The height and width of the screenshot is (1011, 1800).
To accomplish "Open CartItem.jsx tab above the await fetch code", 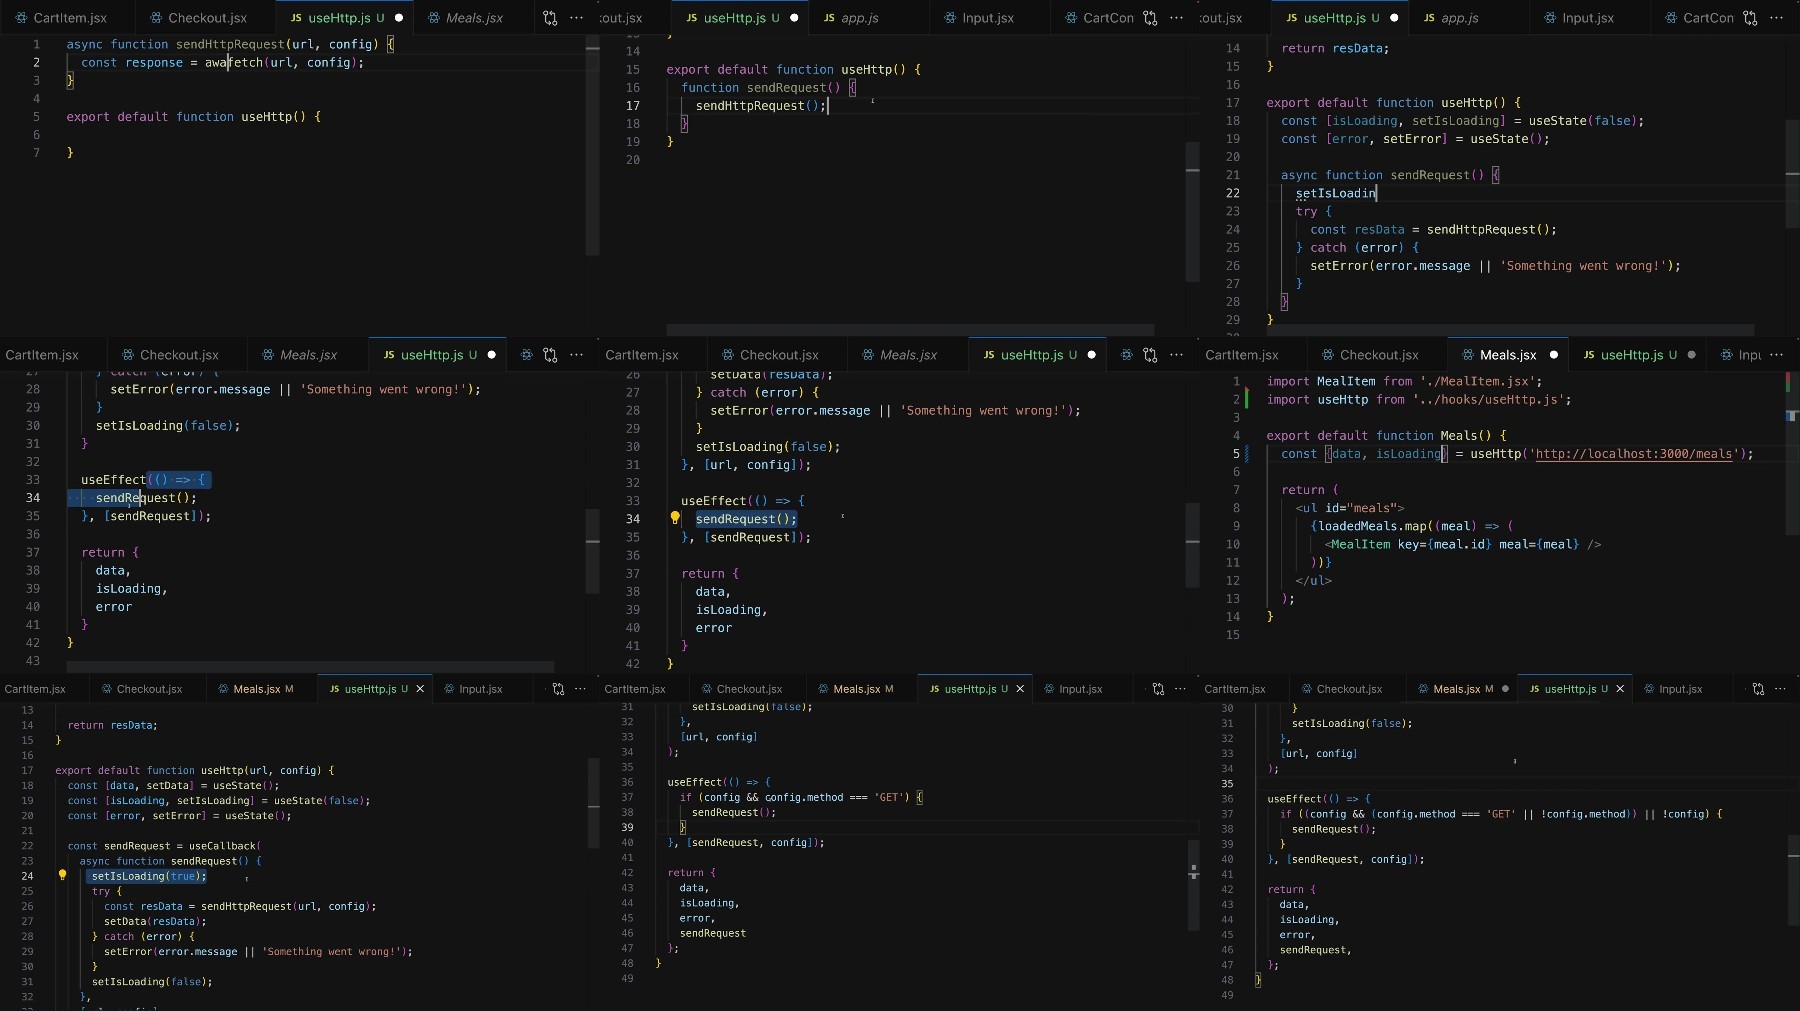I will click(x=70, y=18).
